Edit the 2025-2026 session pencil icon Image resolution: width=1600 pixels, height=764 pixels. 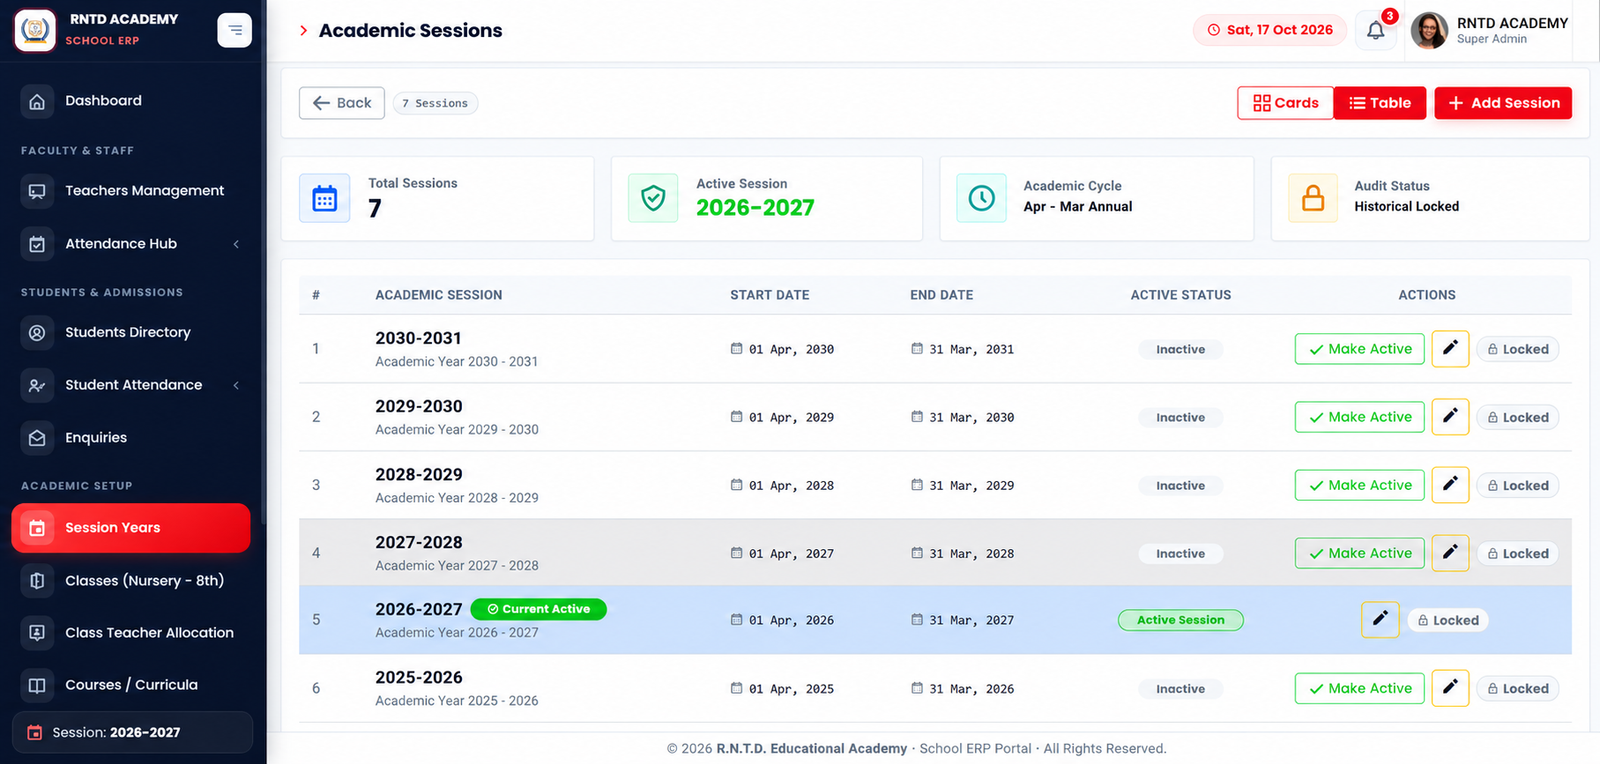(1450, 688)
